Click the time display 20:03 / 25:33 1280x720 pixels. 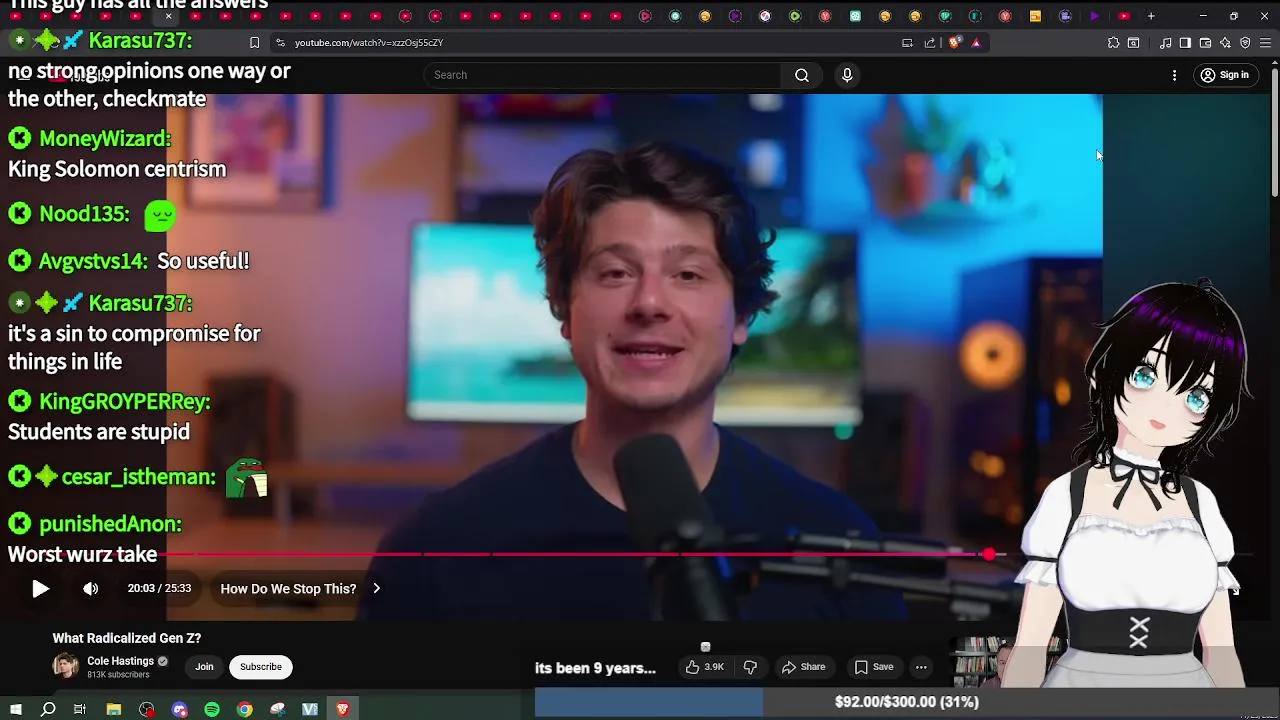point(159,589)
